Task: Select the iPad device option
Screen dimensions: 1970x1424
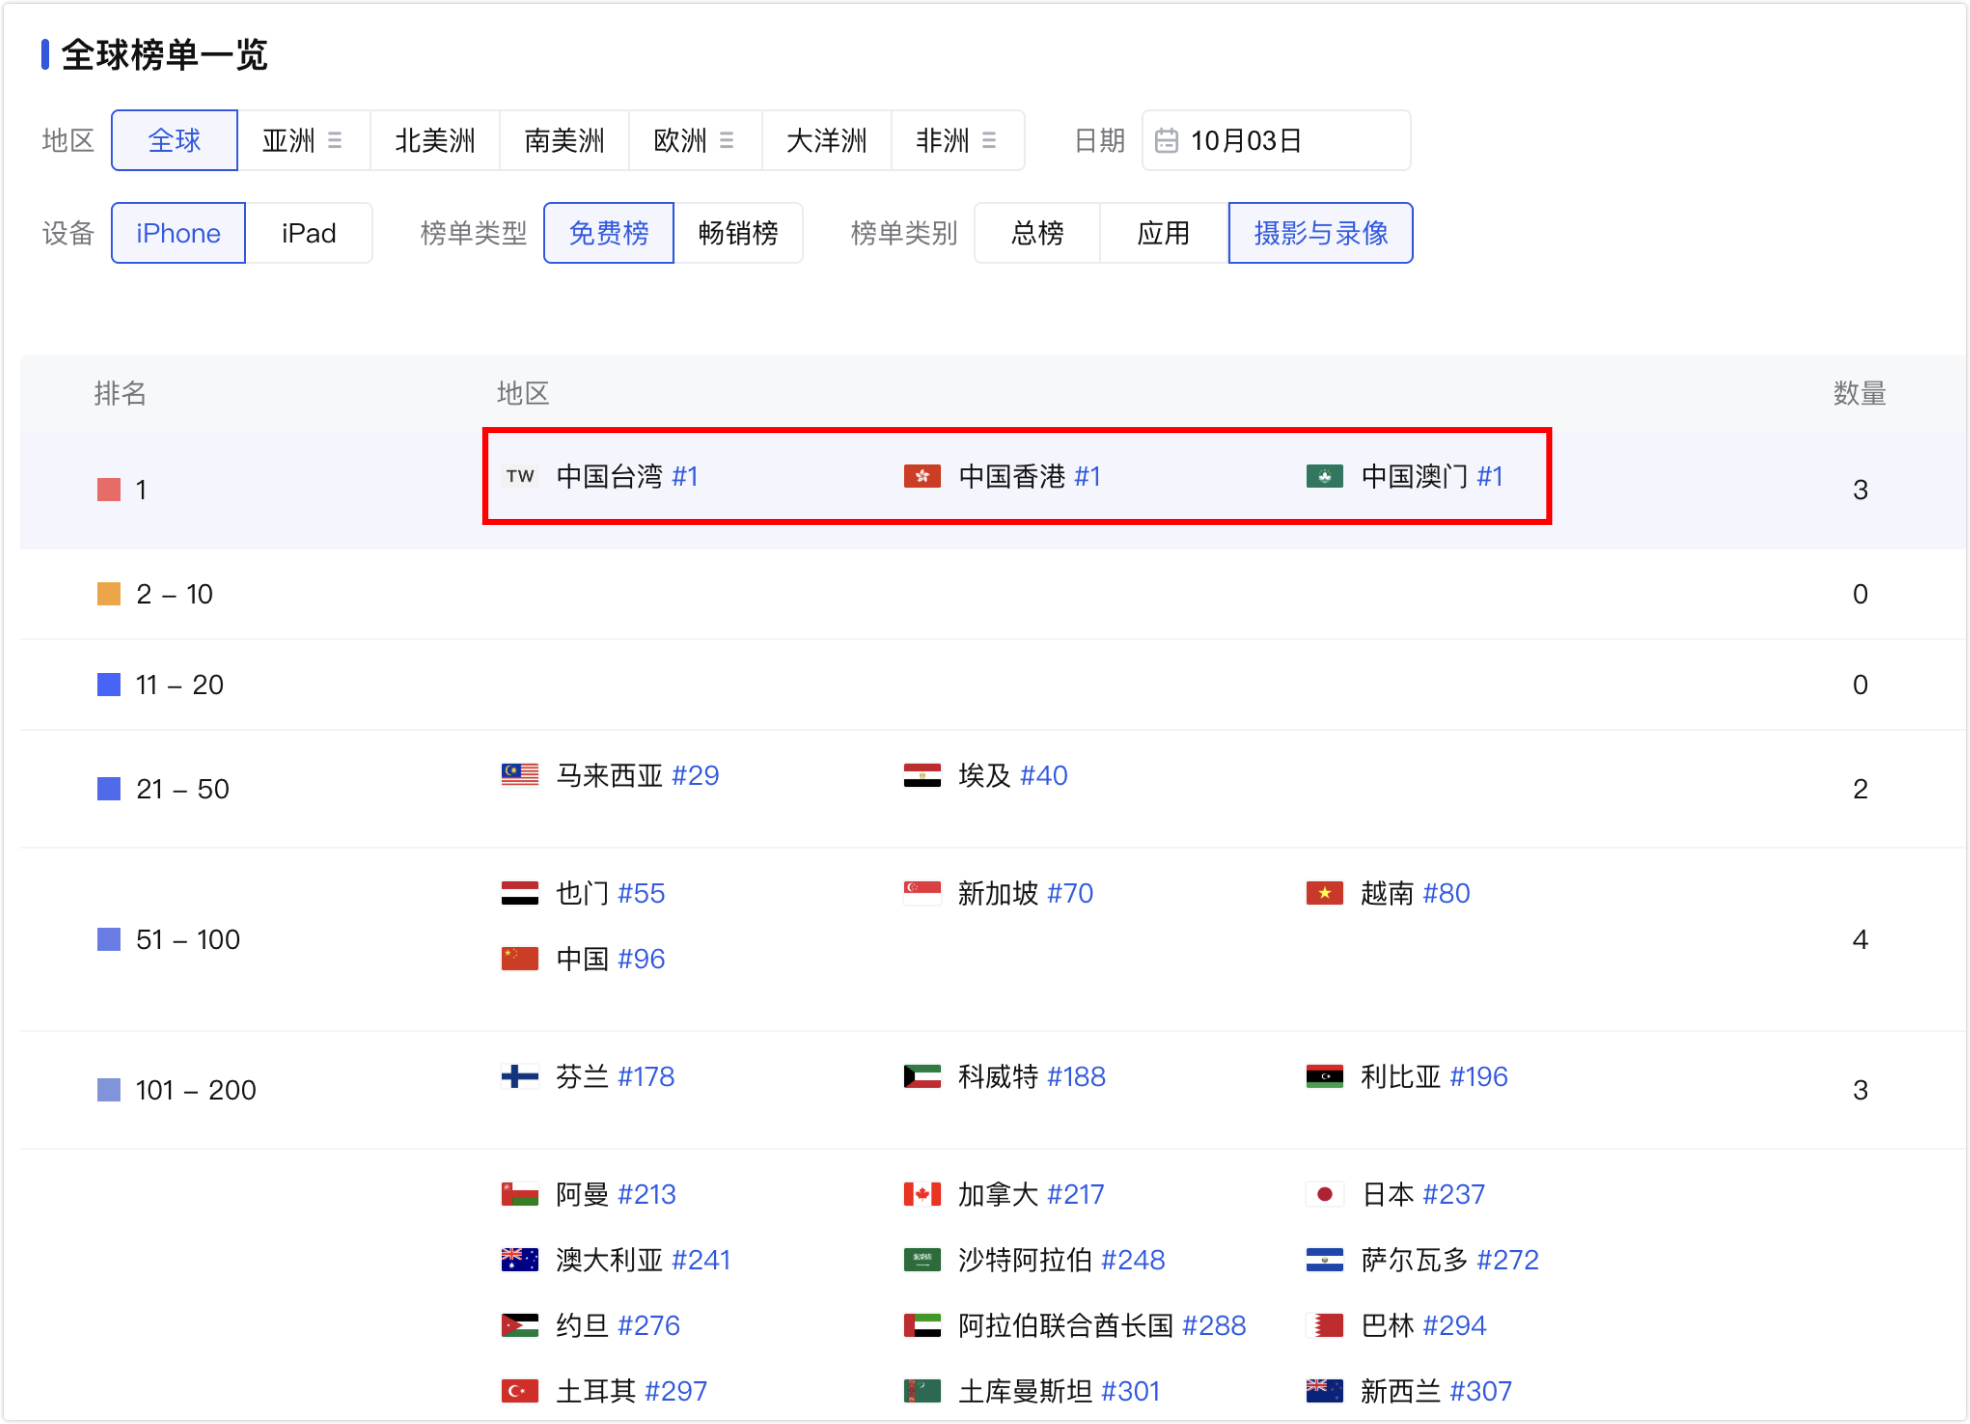Action: tap(308, 233)
